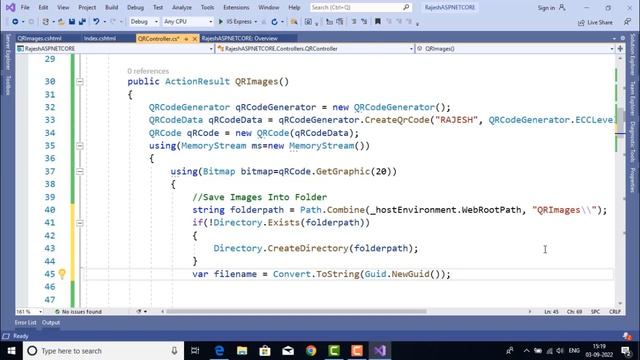Viewport: 640px width, 360px height.
Task: Open the Error List tab
Action: (x=25, y=322)
